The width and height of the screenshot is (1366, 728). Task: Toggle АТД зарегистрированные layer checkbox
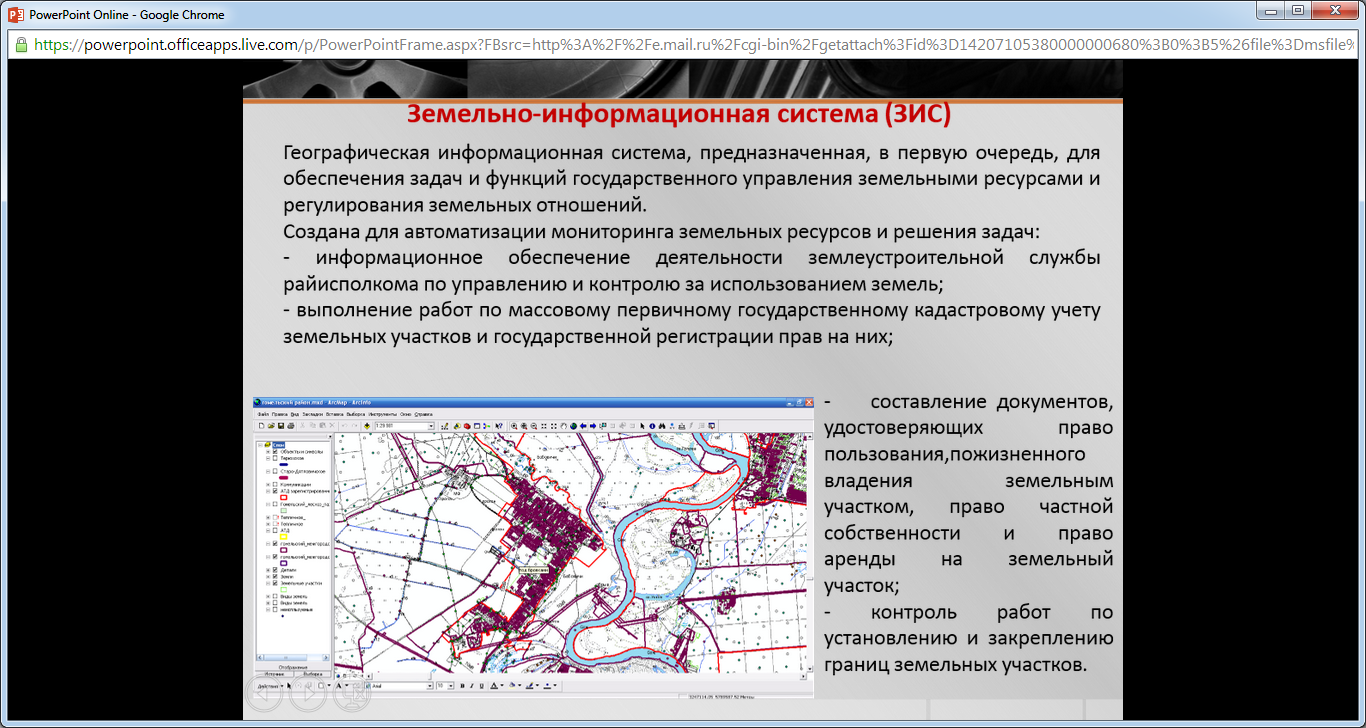275,491
